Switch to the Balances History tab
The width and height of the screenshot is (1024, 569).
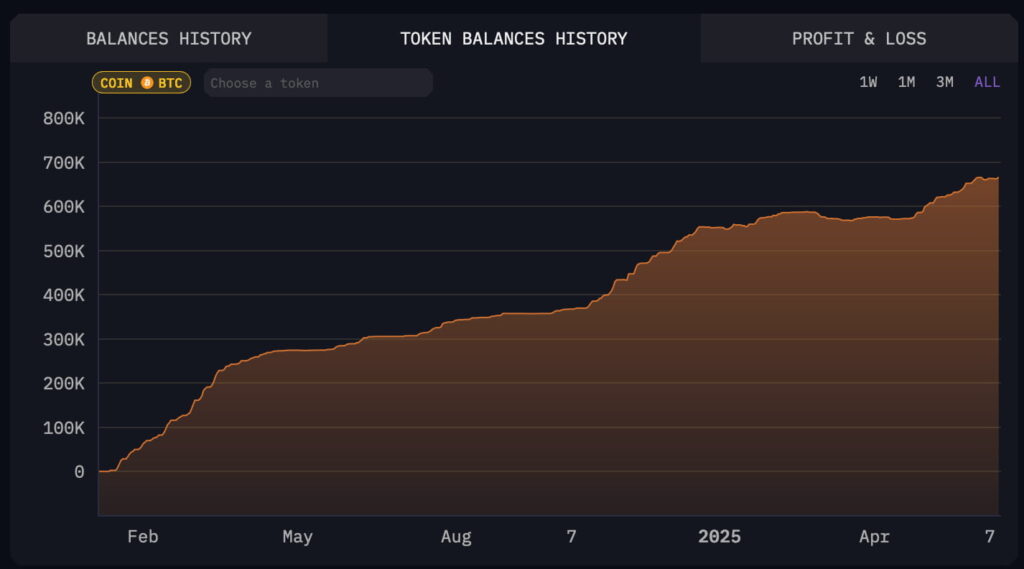[x=168, y=39]
